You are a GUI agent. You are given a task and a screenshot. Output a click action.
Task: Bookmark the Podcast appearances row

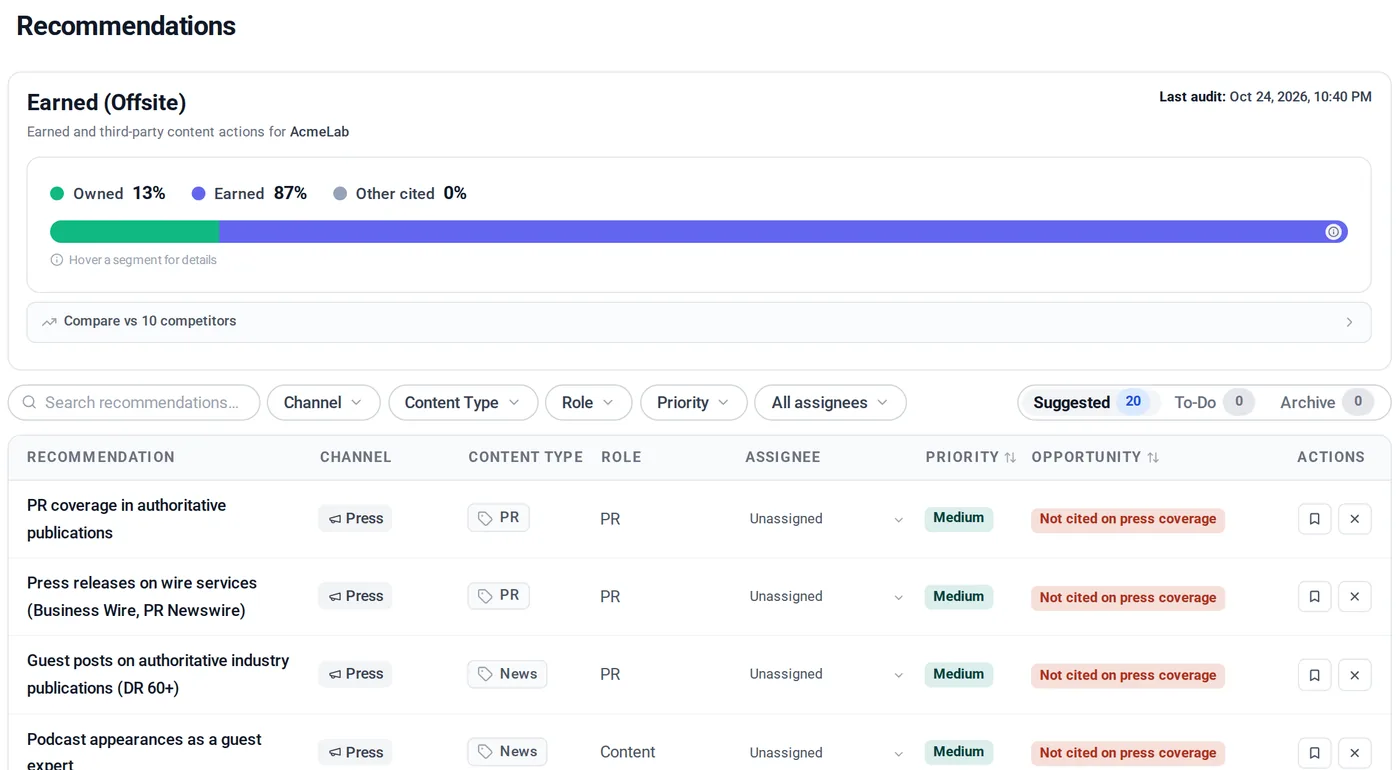(x=1314, y=753)
